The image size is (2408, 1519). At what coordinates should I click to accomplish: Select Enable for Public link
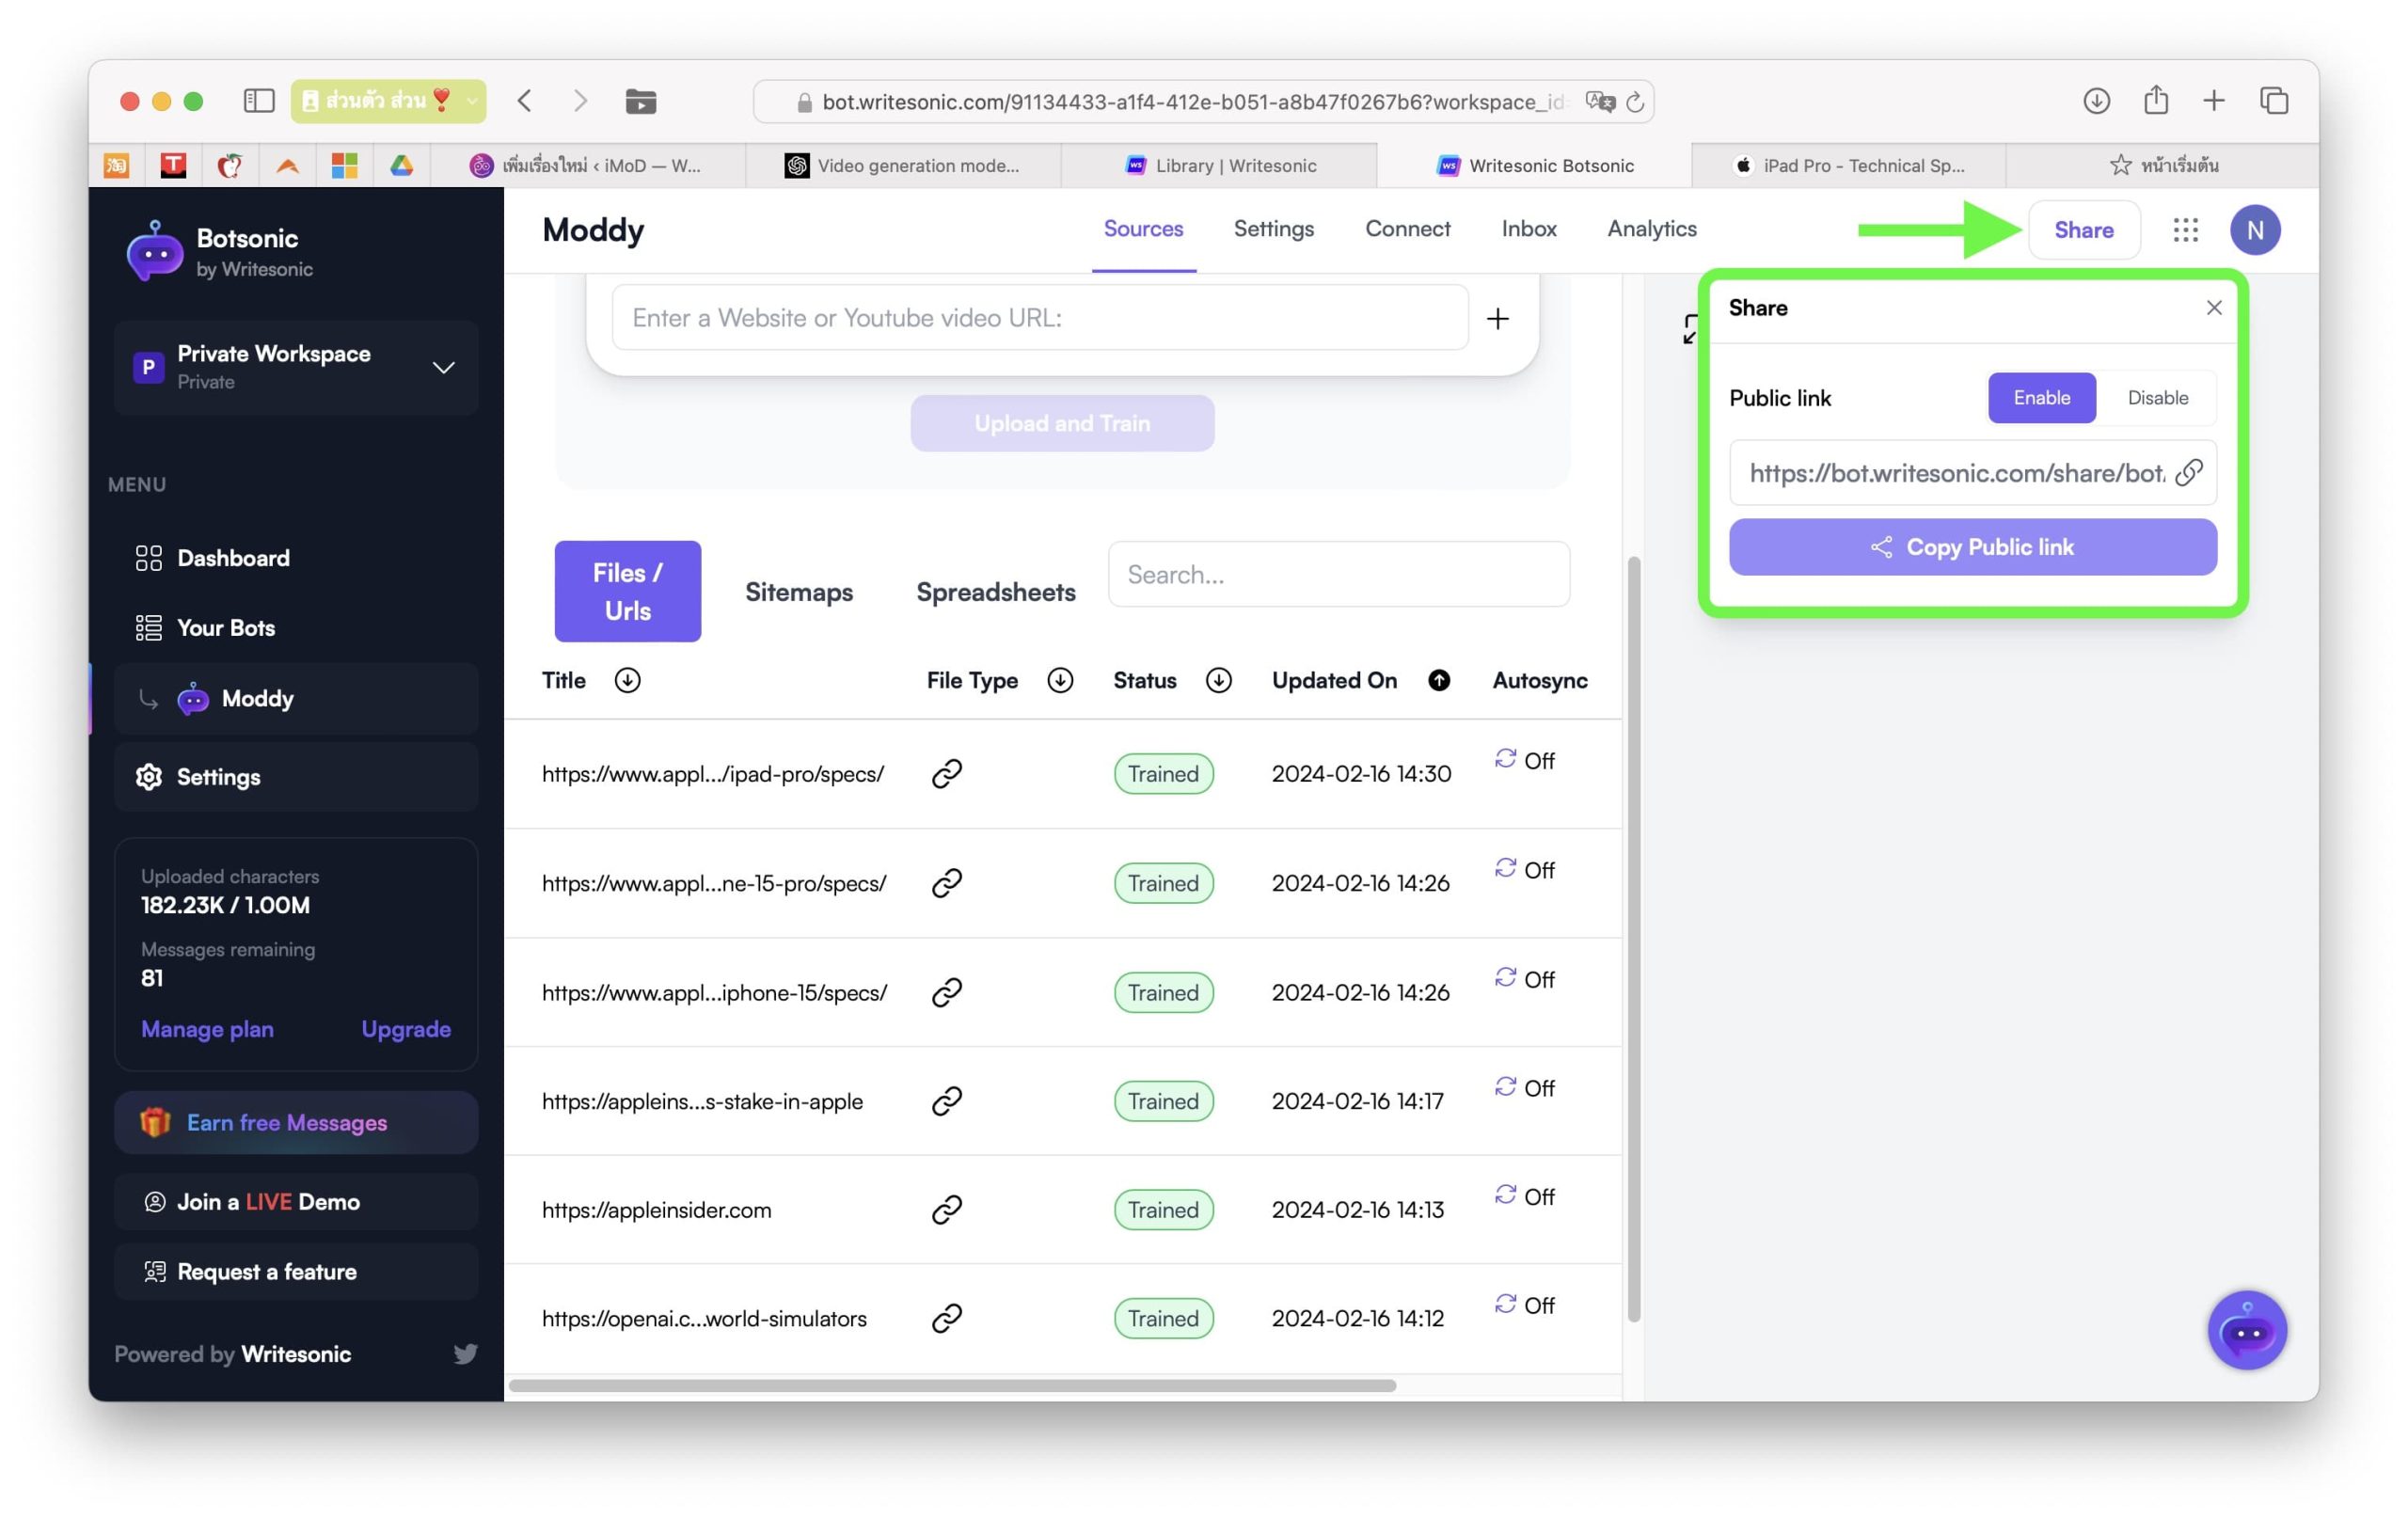coord(2041,398)
